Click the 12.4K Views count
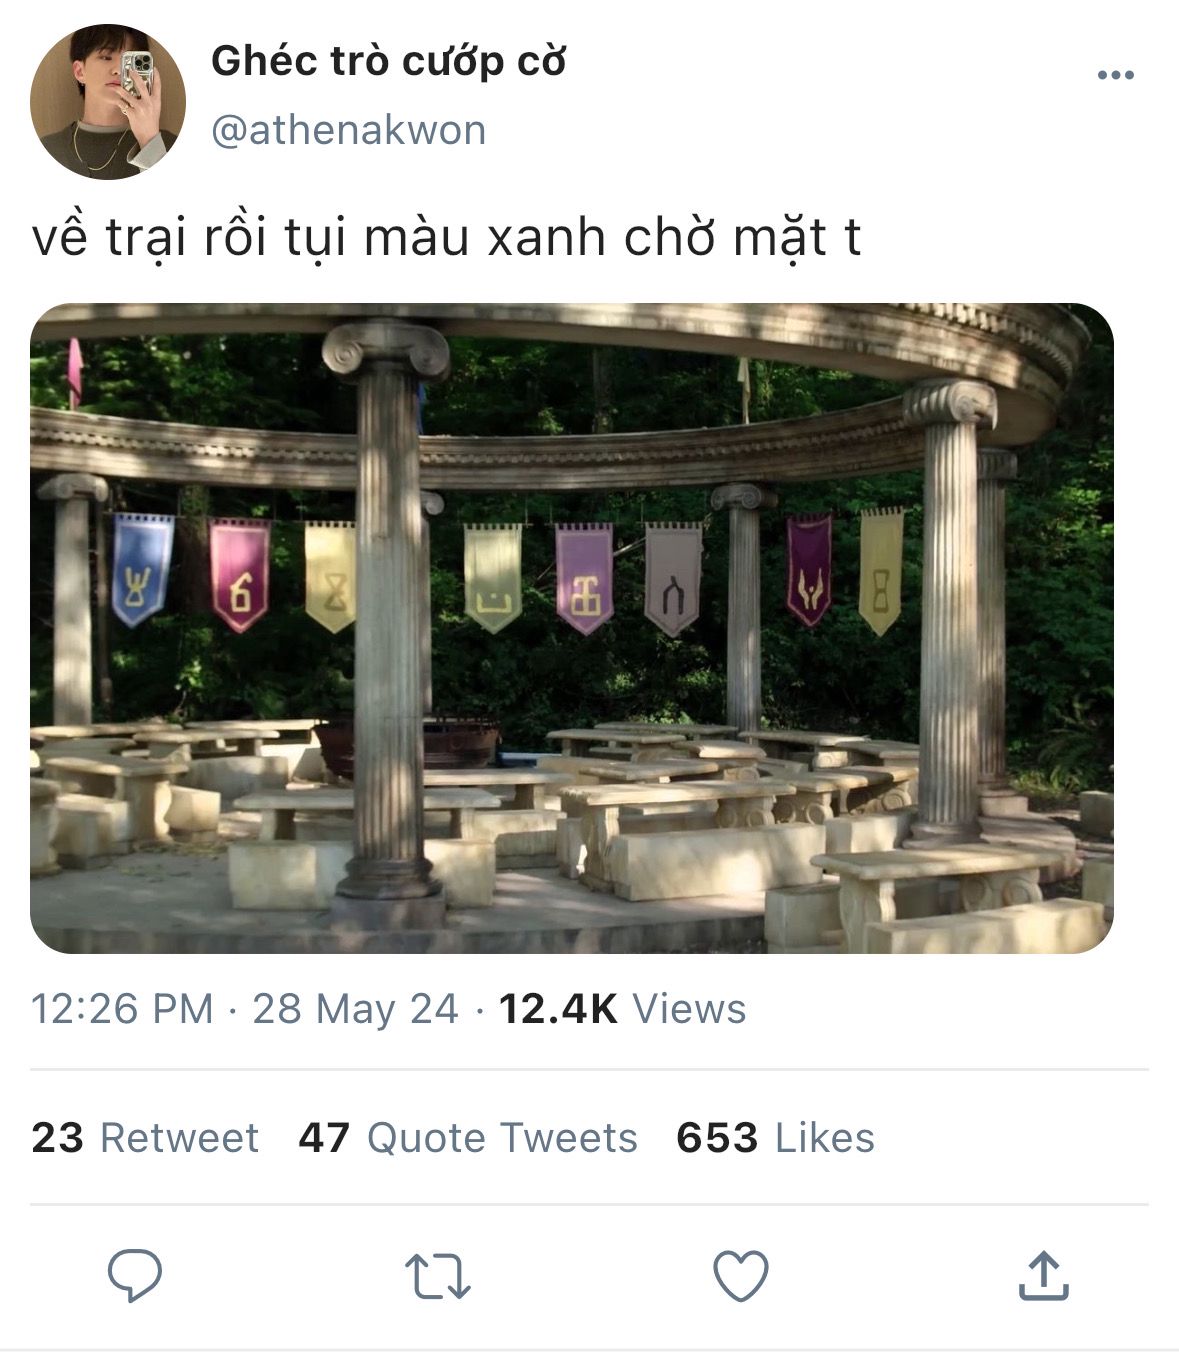 622,1009
